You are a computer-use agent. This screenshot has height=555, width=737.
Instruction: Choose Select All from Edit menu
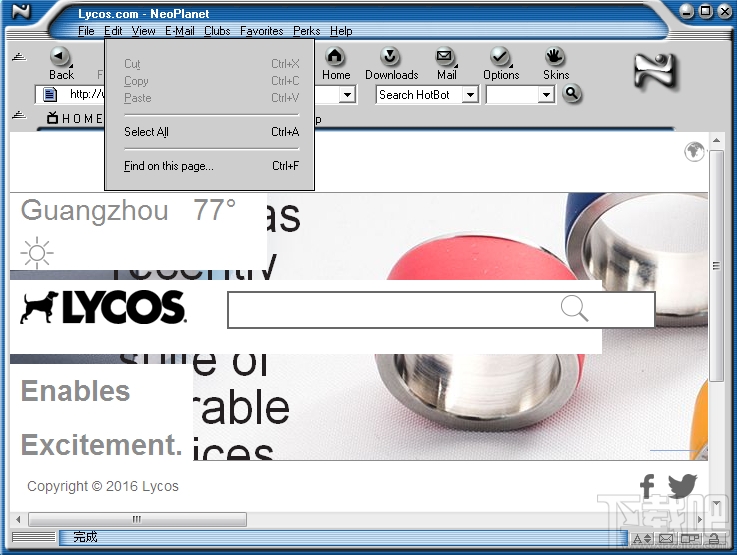point(212,132)
